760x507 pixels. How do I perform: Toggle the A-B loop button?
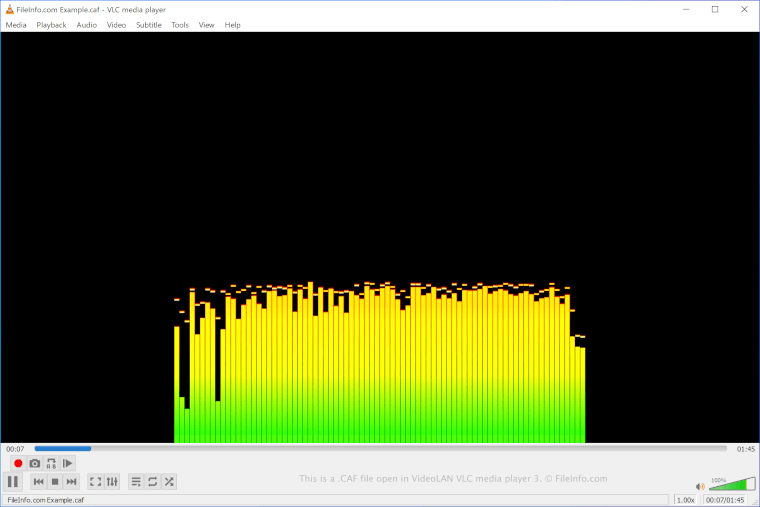(51, 463)
